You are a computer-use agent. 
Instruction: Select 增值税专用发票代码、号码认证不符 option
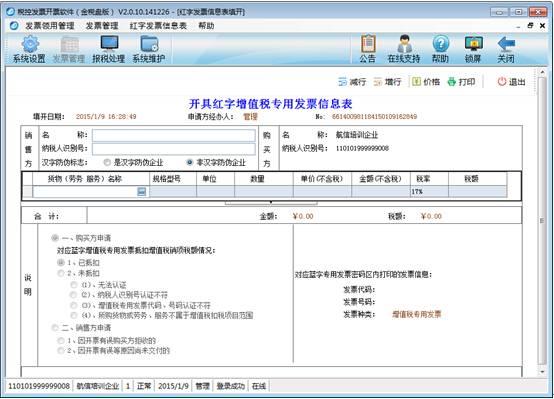[73, 305]
